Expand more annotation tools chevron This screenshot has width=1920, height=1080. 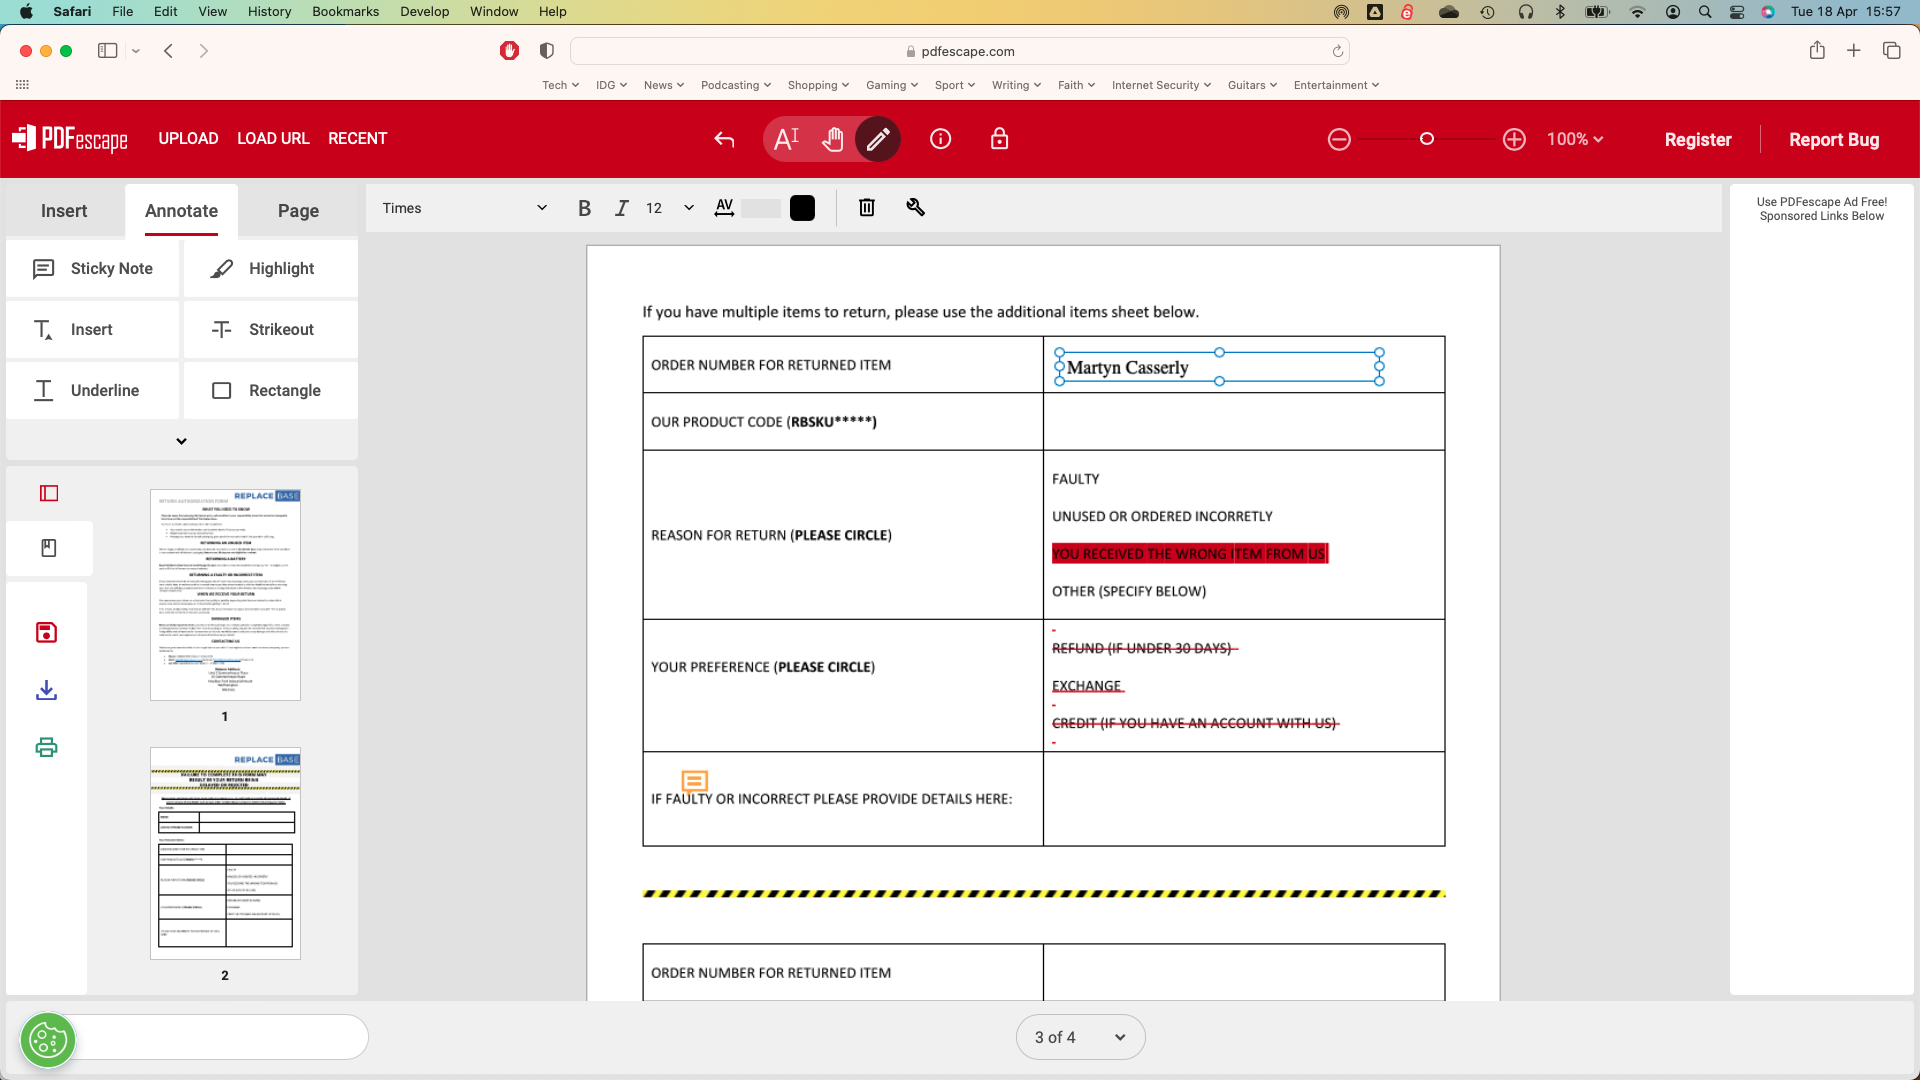pyautogui.click(x=181, y=441)
